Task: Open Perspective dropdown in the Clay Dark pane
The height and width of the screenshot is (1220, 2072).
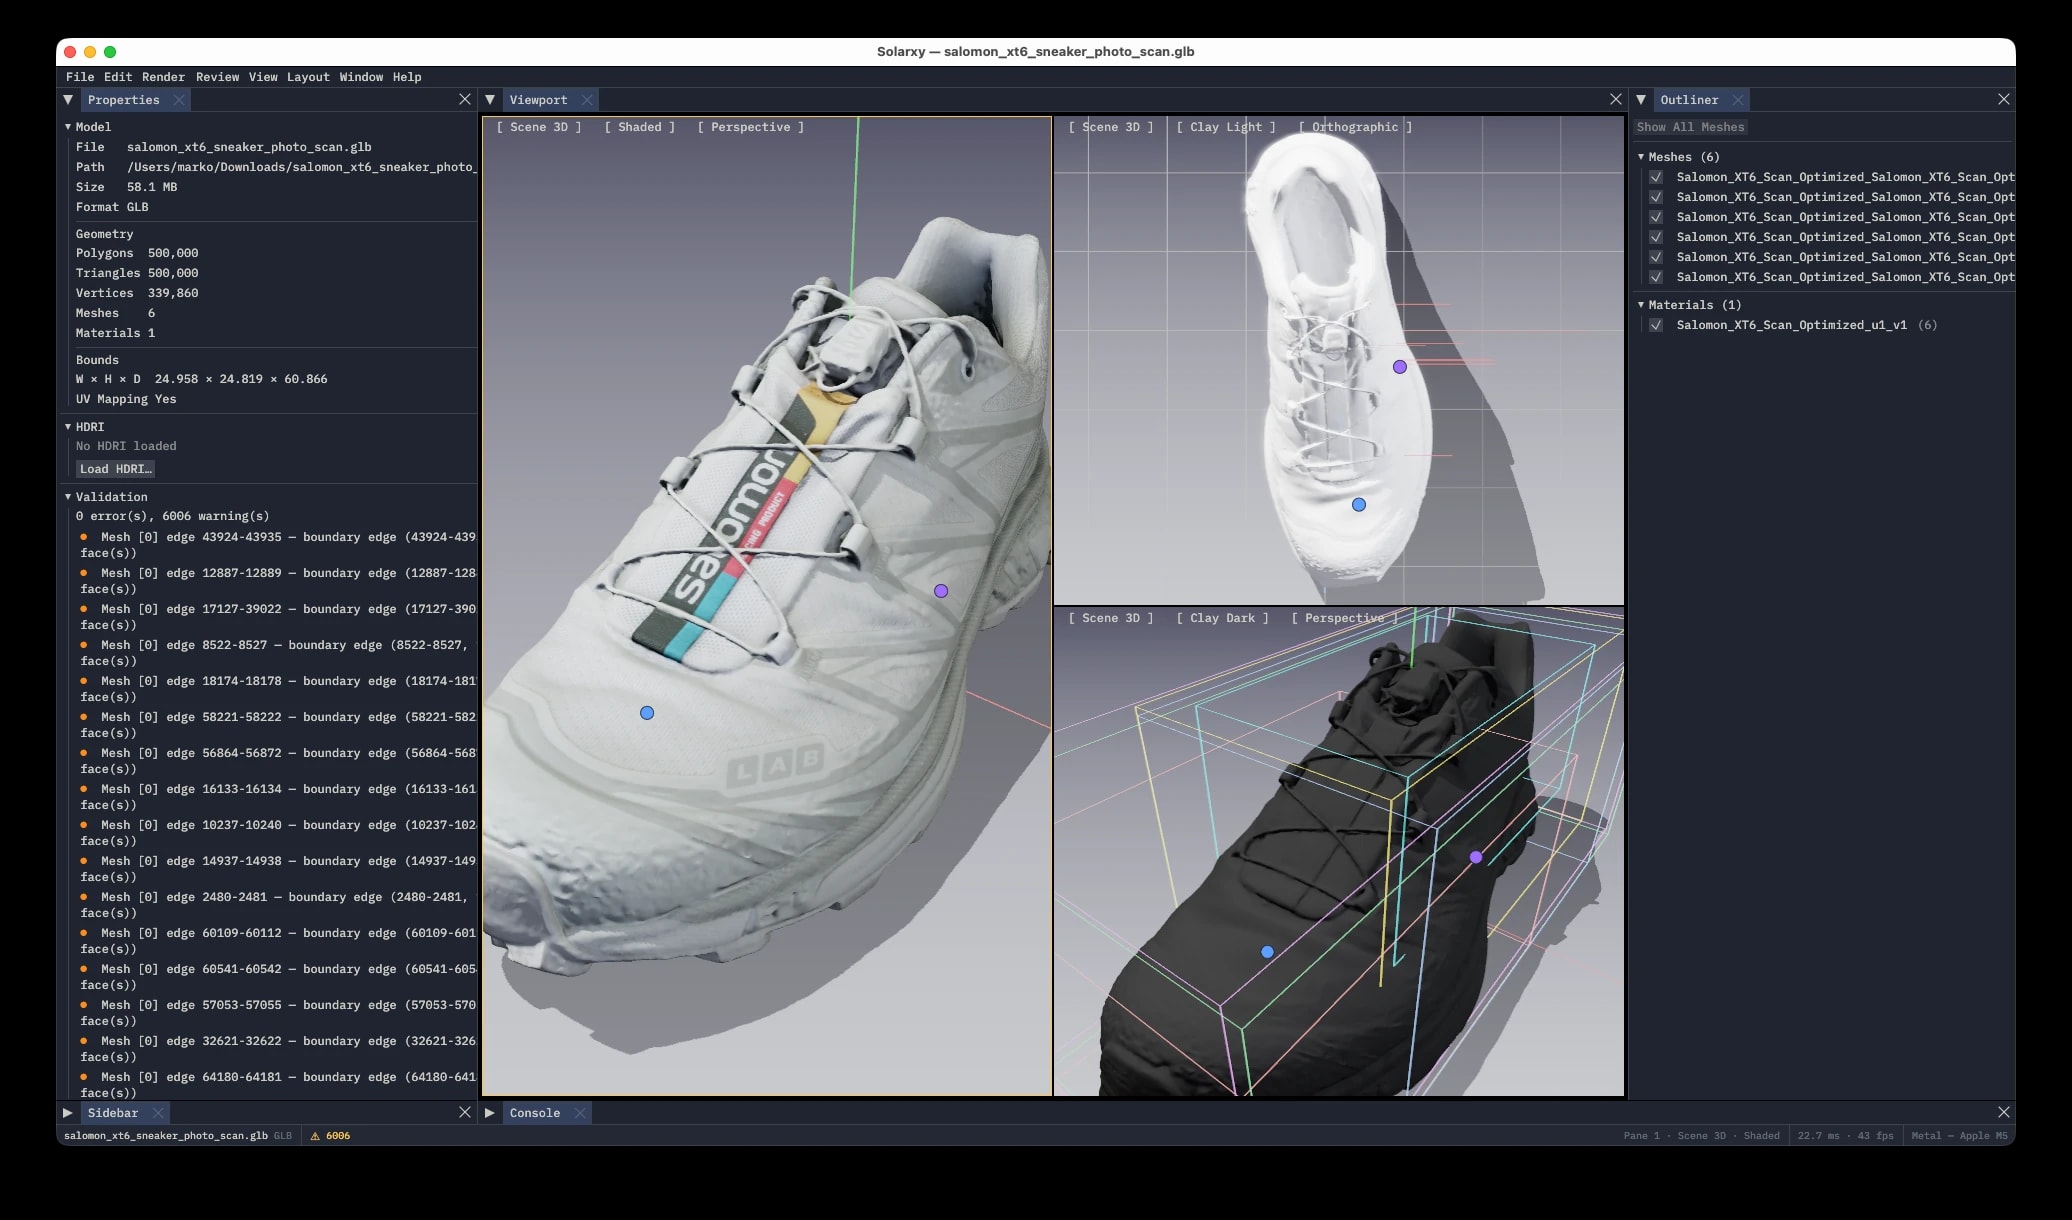Action: [x=1345, y=618]
